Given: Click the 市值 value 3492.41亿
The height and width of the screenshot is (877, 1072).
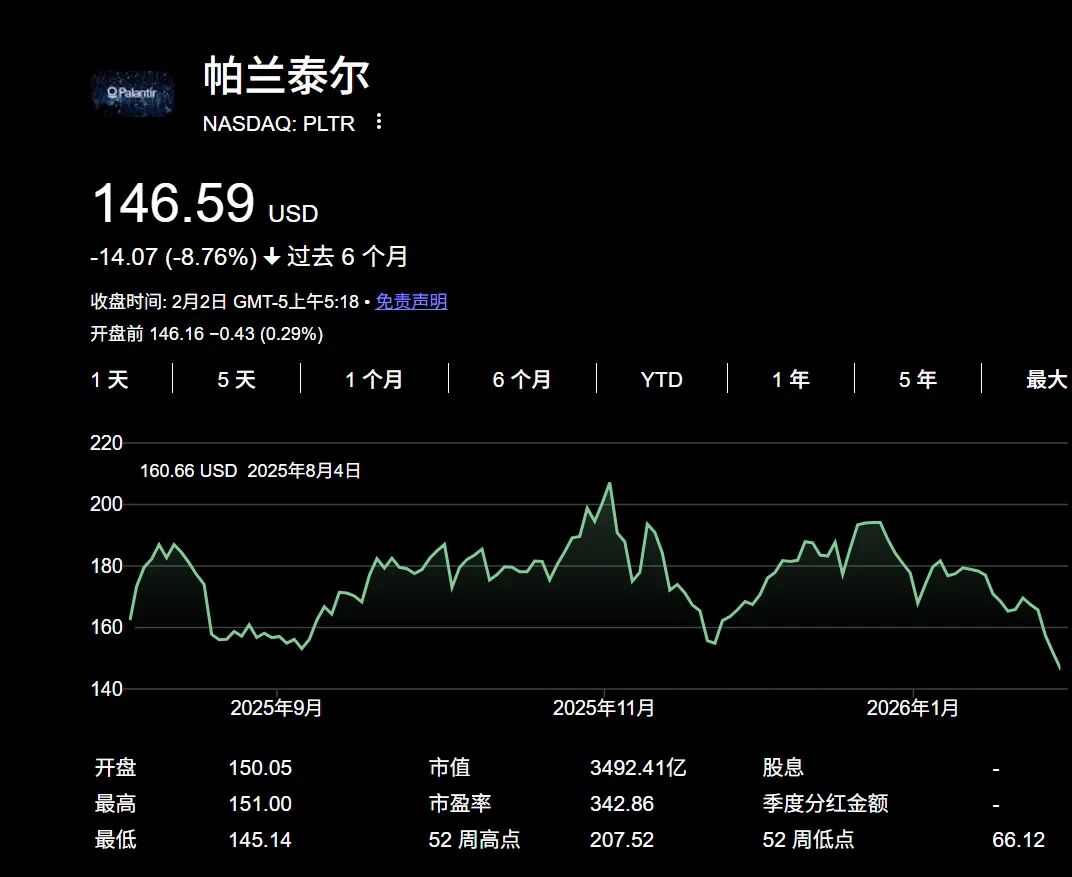Looking at the screenshot, I should click(638, 768).
